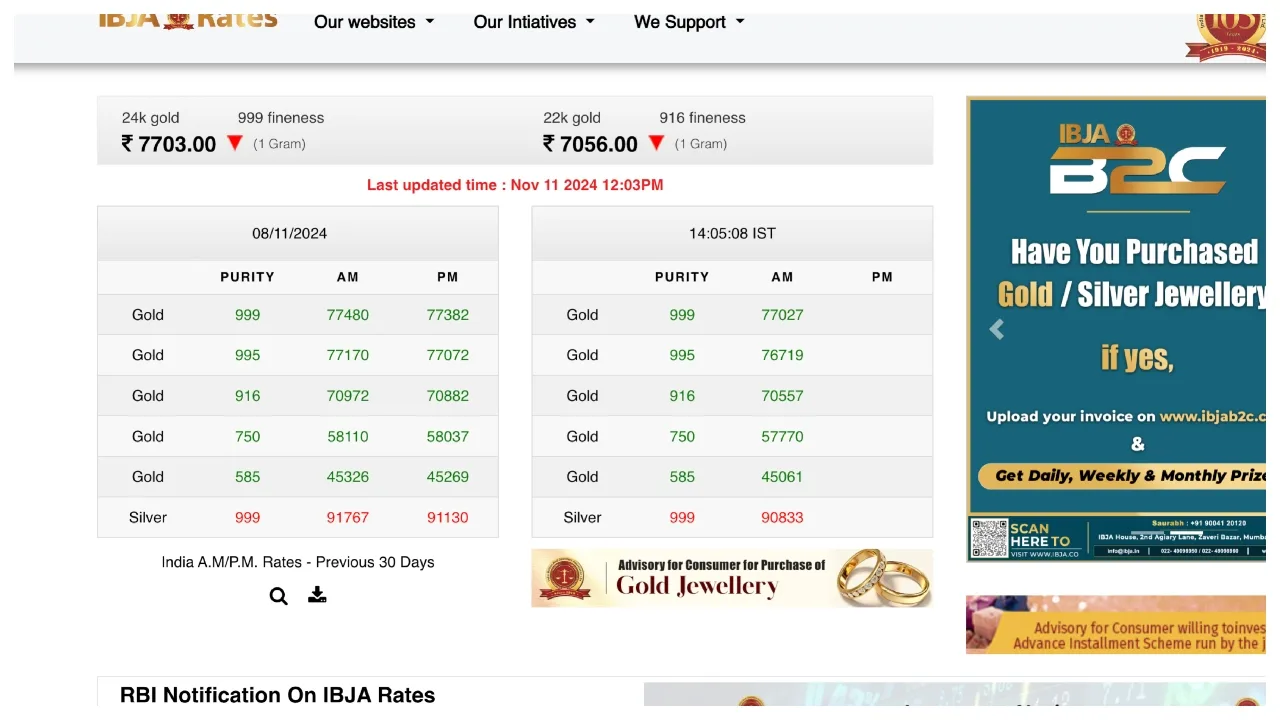Click the QR code in B2C banner
This screenshot has height=720, width=1280.
point(989,539)
